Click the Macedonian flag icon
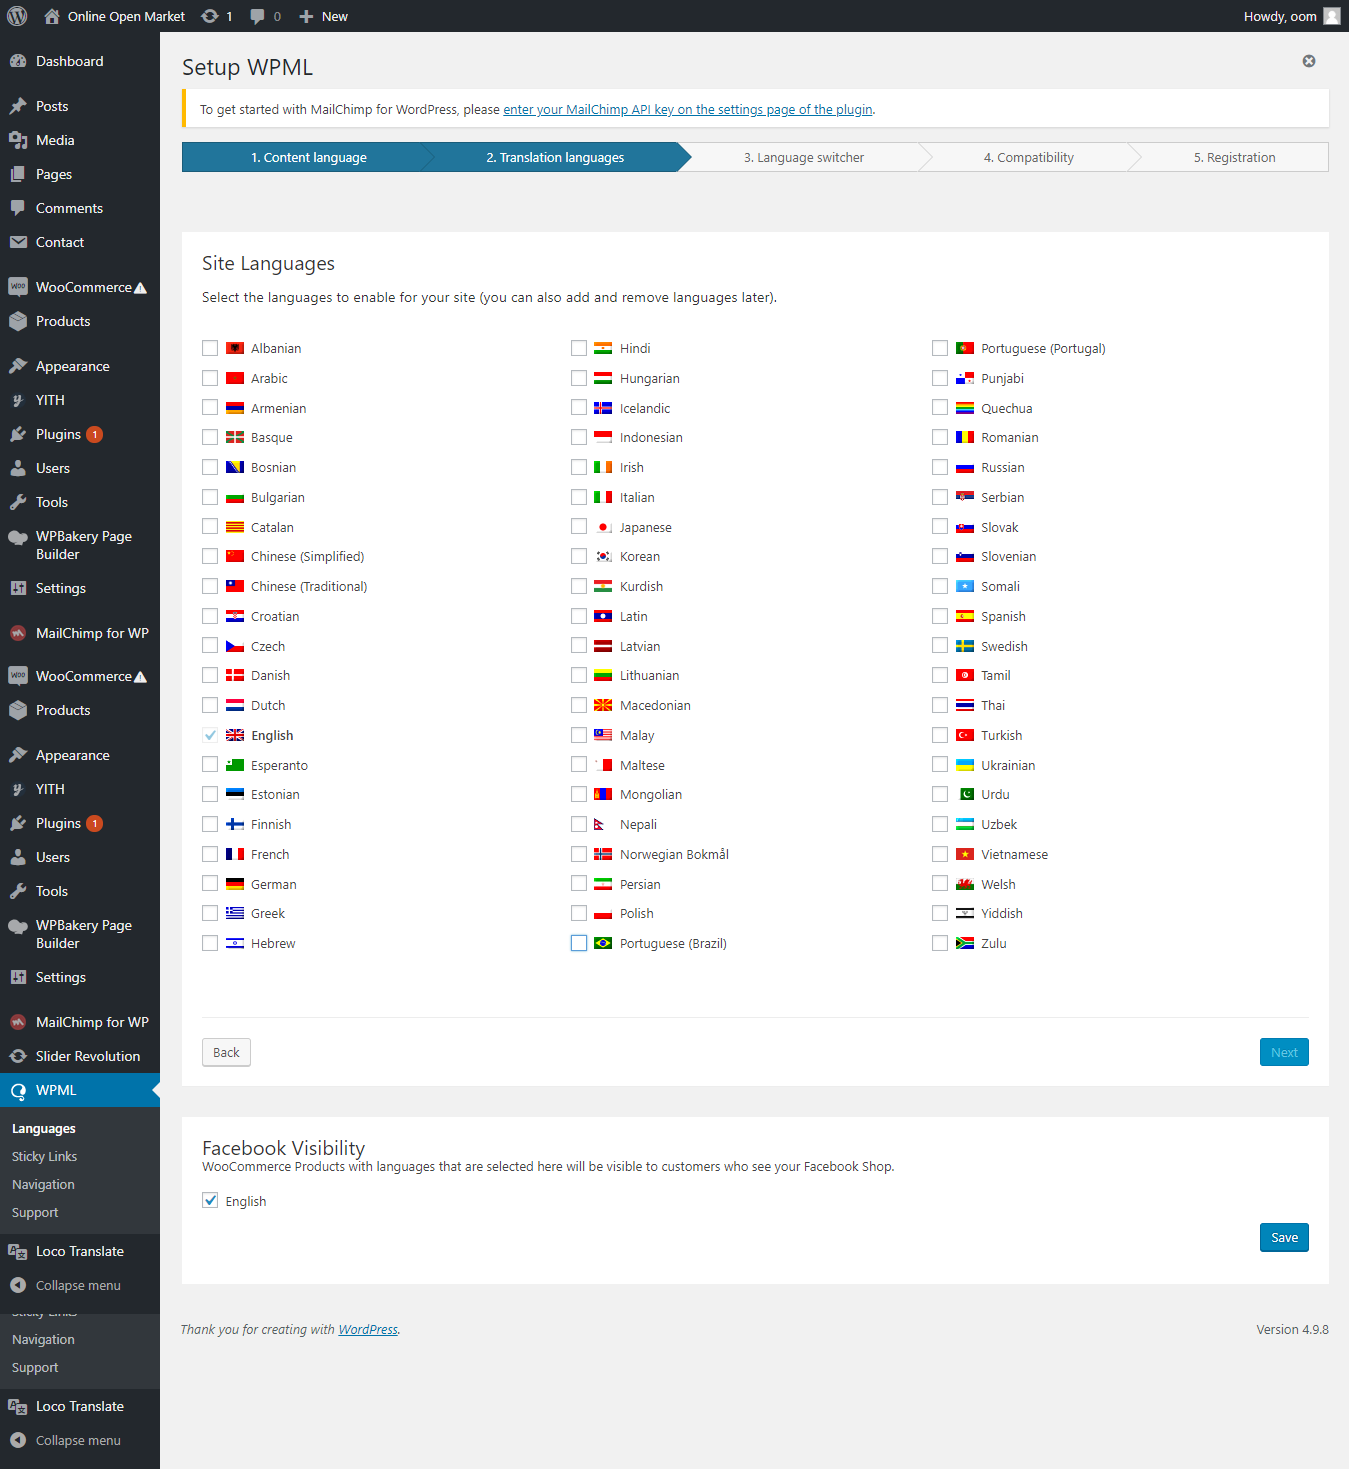Viewport: 1349px width, 1469px height. tap(603, 705)
